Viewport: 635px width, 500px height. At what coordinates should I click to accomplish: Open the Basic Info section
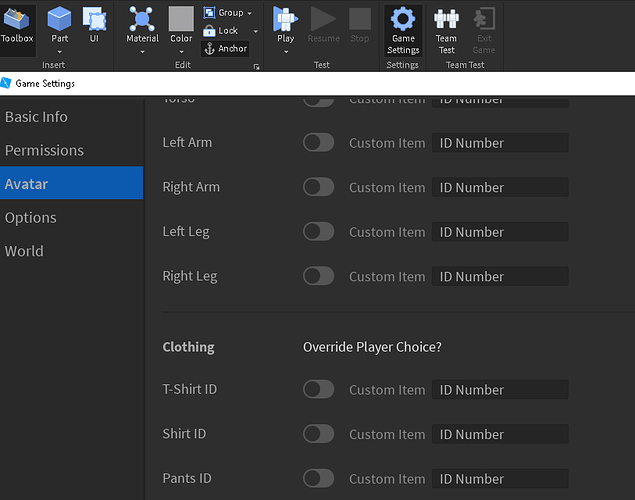pyautogui.click(x=36, y=117)
